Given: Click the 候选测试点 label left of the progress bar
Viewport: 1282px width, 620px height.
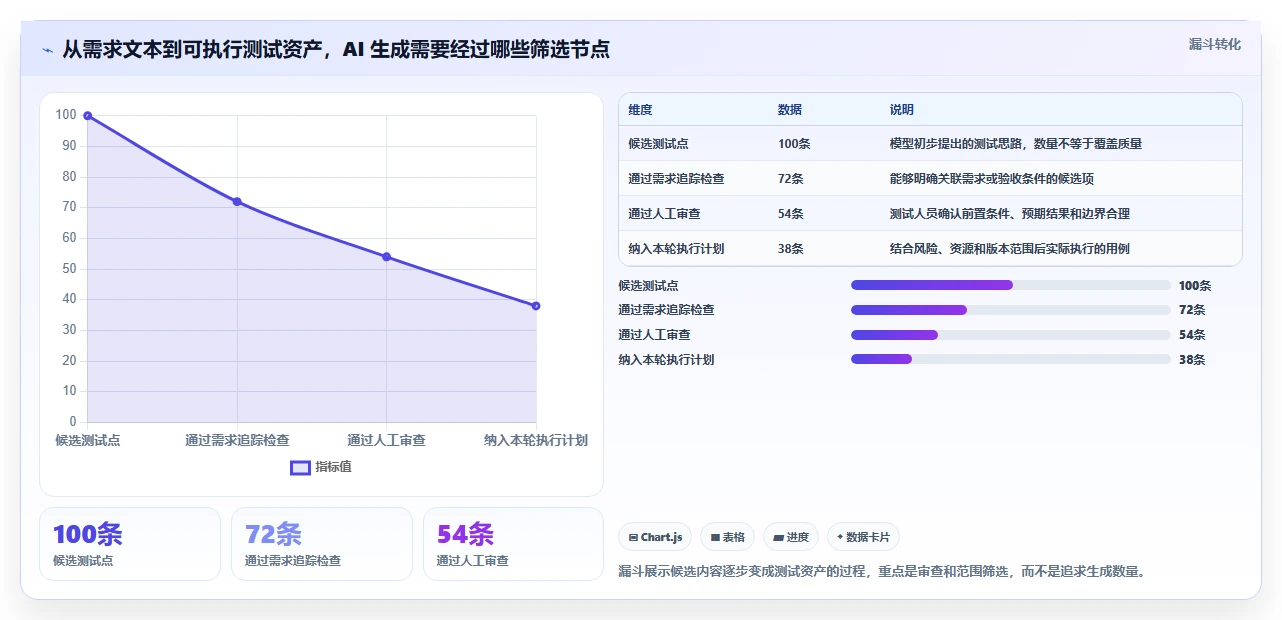Looking at the screenshot, I should 648,286.
